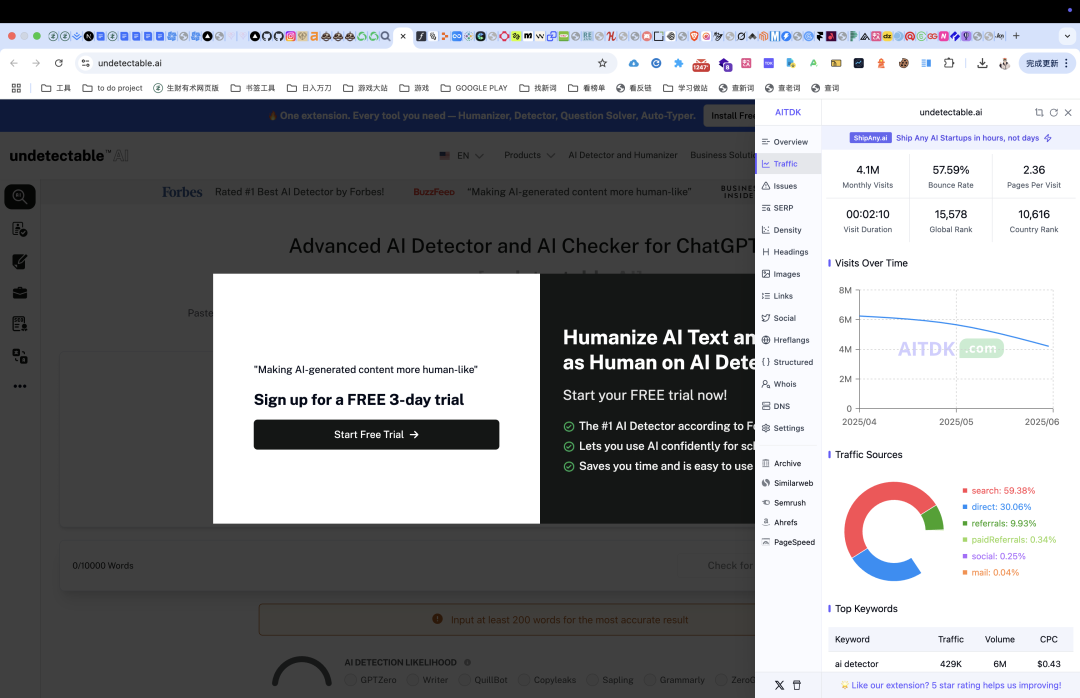Open the Issues section
The width and height of the screenshot is (1080, 698).
click(779, 186)
